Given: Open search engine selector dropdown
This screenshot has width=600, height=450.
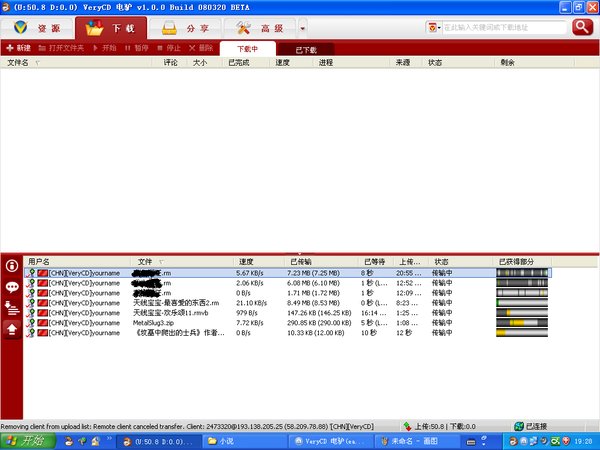Looking at the screenshot, I should [434, 28].
